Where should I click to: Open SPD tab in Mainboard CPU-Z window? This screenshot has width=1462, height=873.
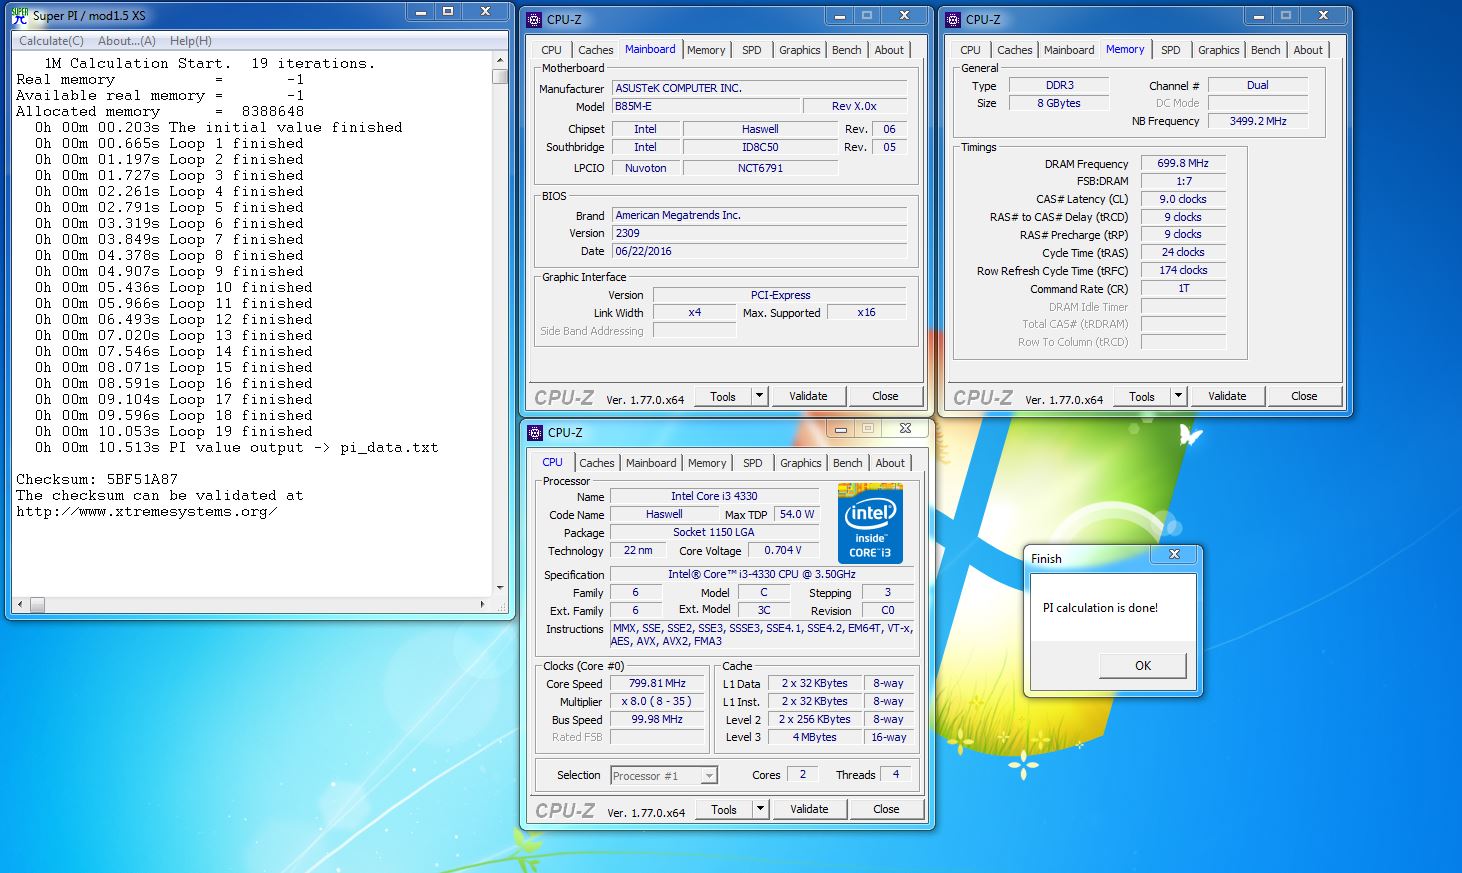pyautogui.click(x=751, y=50)
